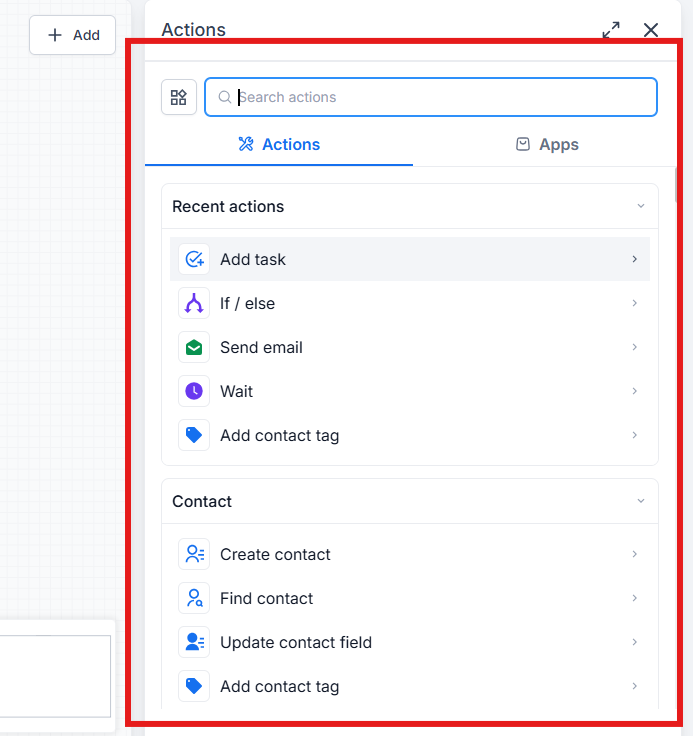The image size is (693, 736).
Task: Open the Update contact field row chevron
Action: click(x=634, y=642)
